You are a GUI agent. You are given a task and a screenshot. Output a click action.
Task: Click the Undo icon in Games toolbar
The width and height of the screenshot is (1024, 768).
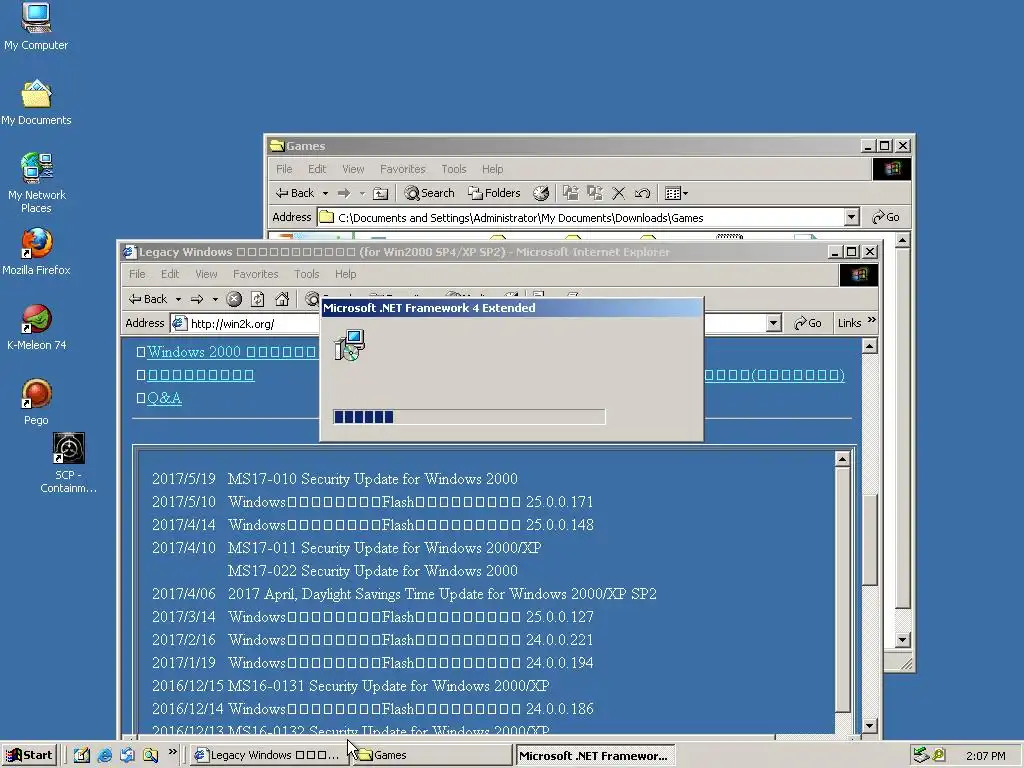[x=642, y=193]
